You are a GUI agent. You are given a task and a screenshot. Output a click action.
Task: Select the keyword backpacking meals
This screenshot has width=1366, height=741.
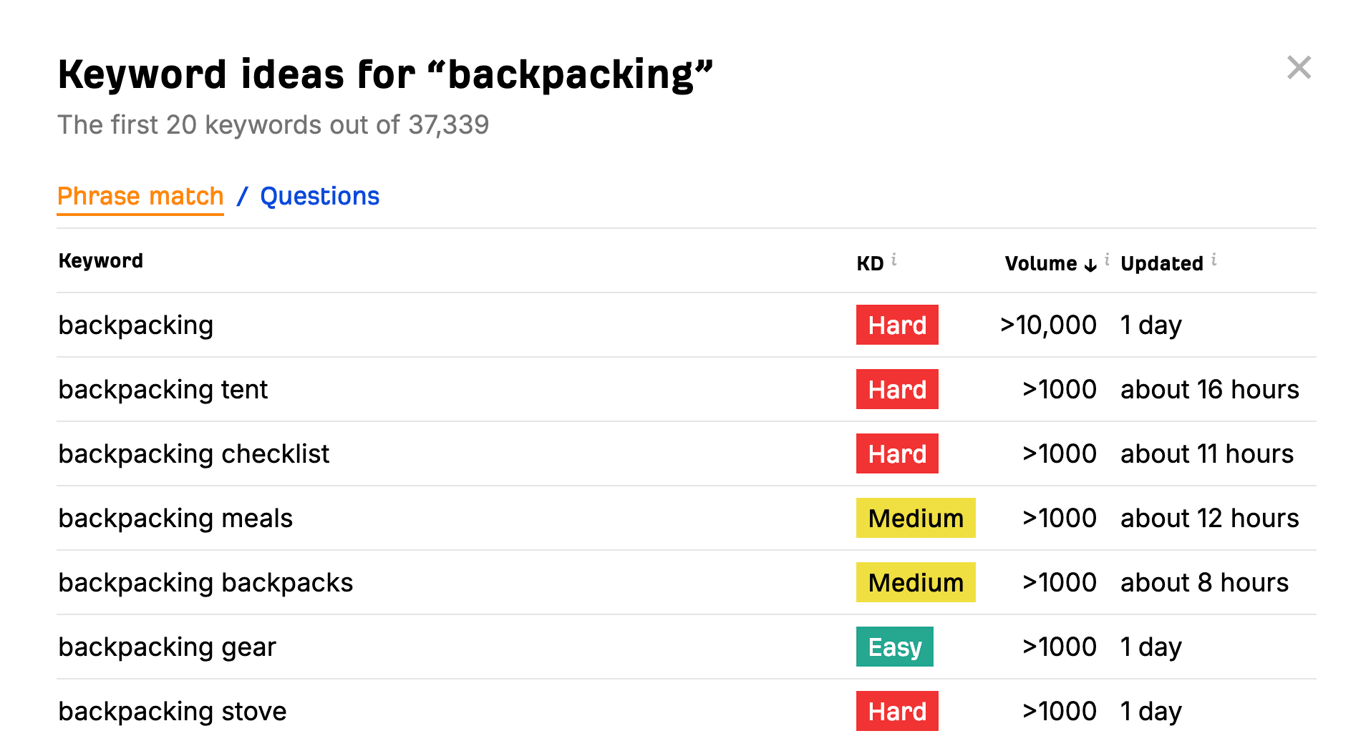pyautogui.click(x=175, y=518)
